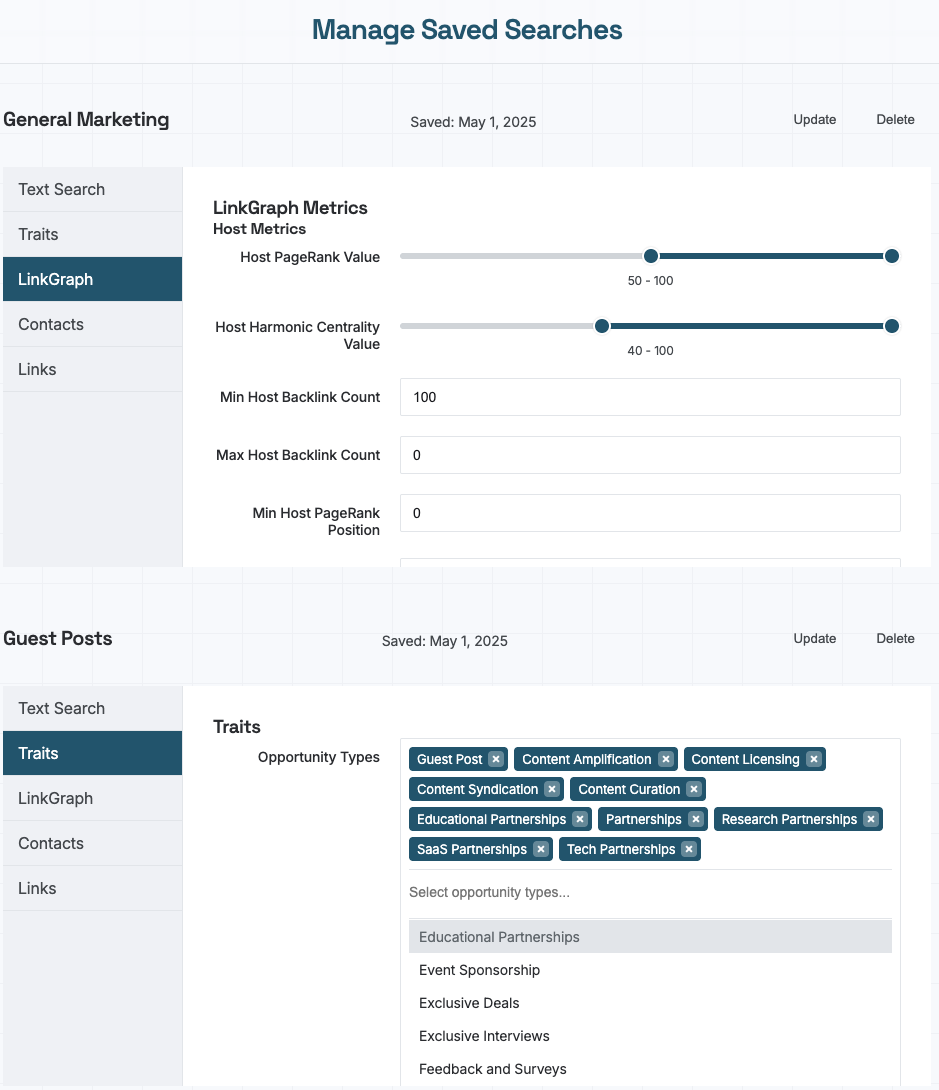Remove the SaaS Partnerships tag

541,849
